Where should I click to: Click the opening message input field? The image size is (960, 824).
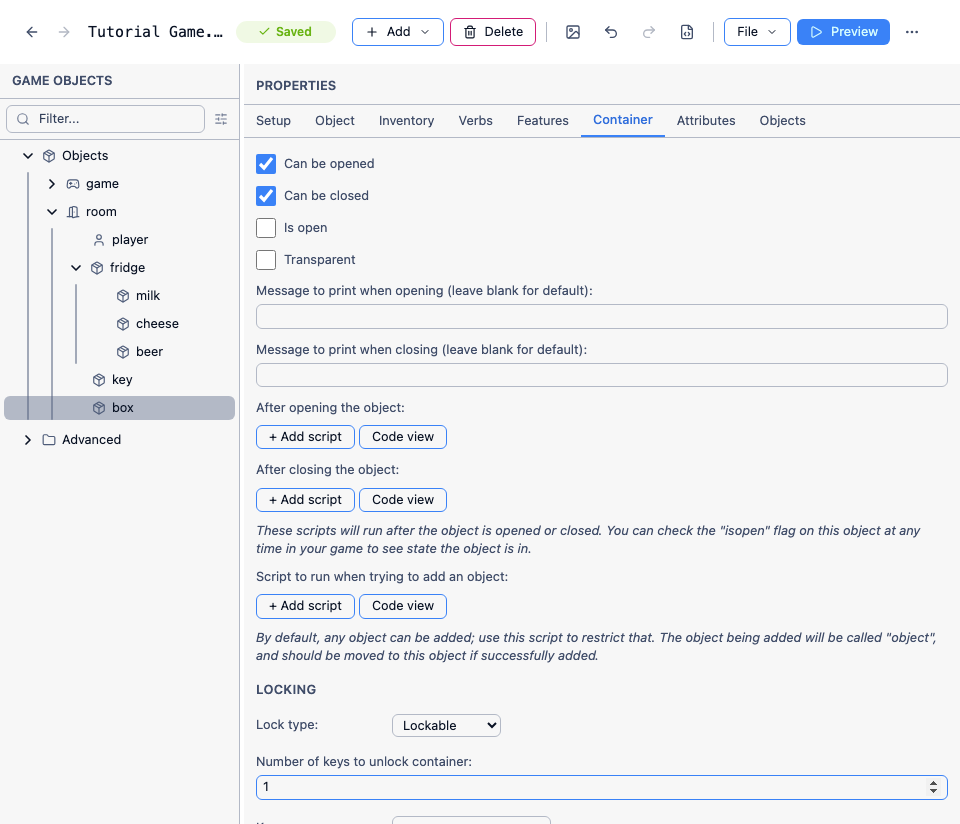[602, 316]
